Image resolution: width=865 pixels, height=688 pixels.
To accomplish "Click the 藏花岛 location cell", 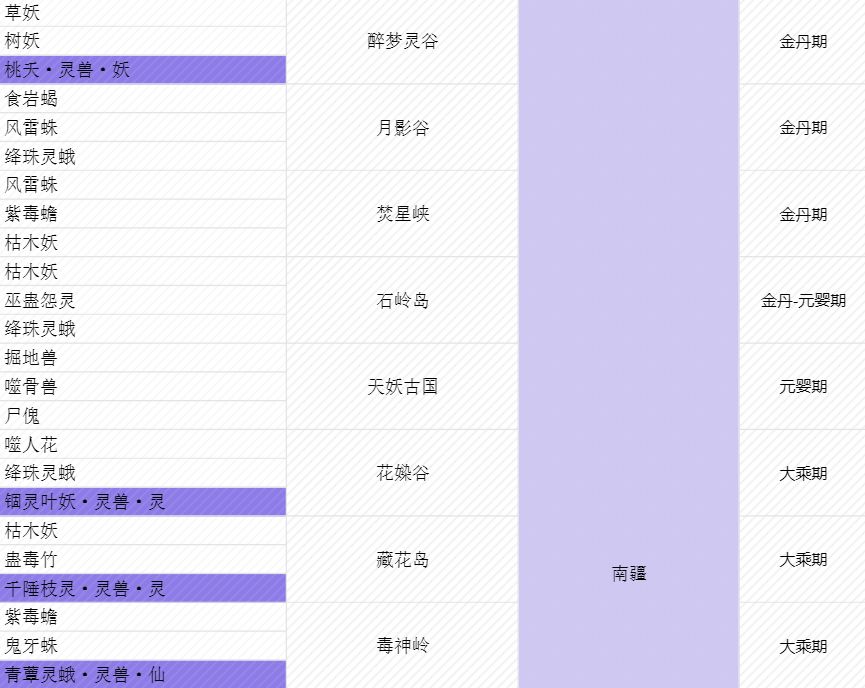I will (x=403, y=559).
